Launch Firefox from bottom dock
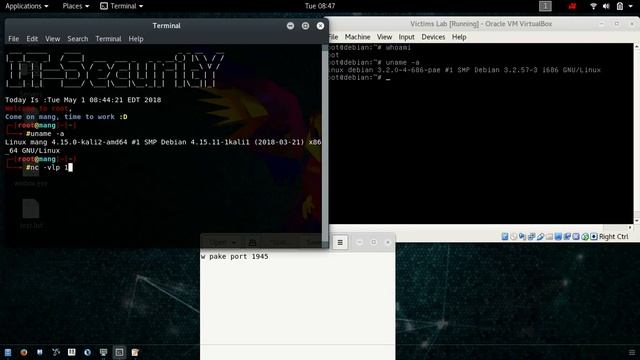 [24, 352]
